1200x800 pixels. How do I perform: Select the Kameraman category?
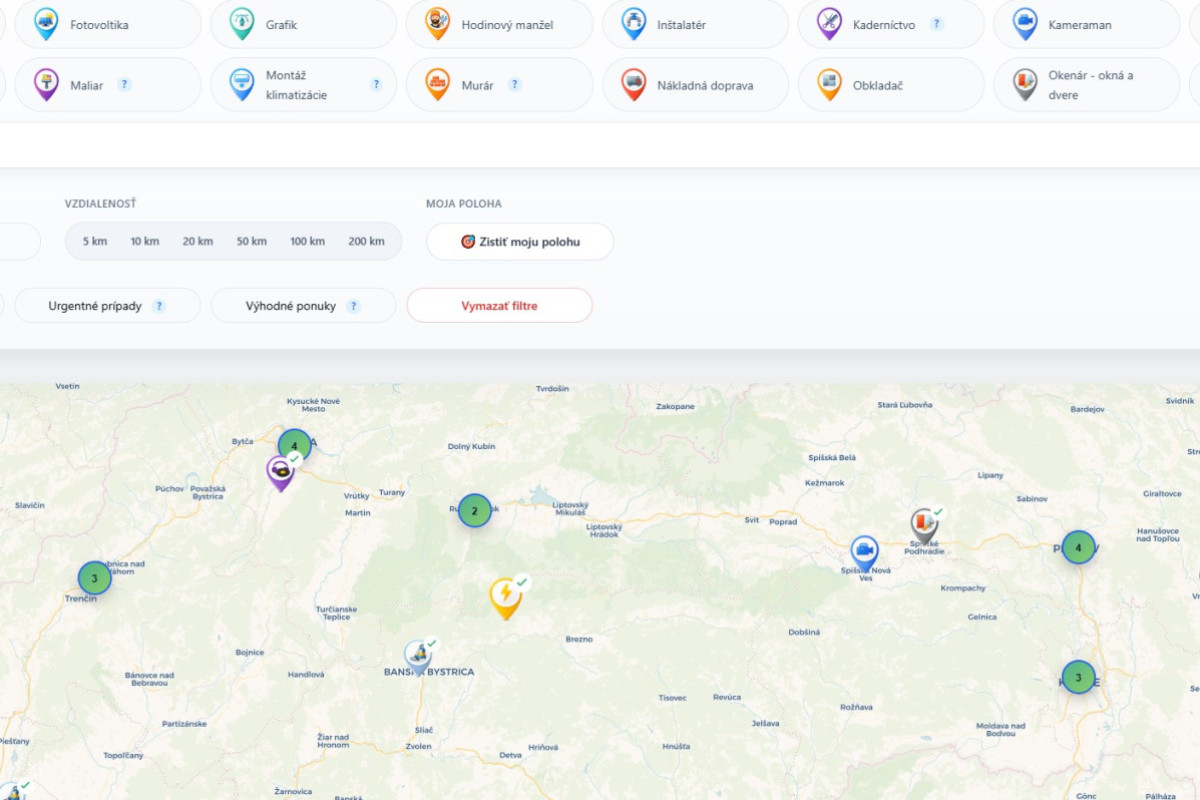(1087, 24)
